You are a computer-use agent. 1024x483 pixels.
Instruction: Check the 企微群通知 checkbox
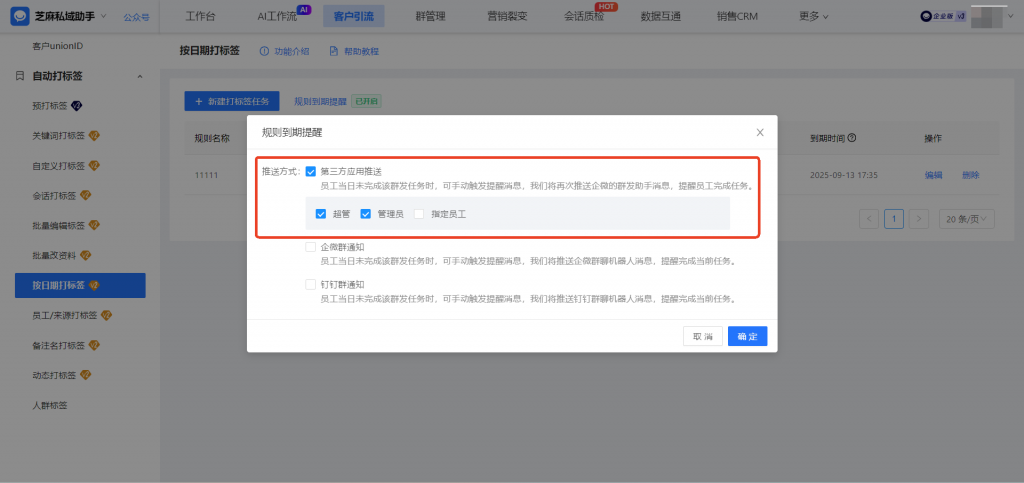[x=311, y=247]
